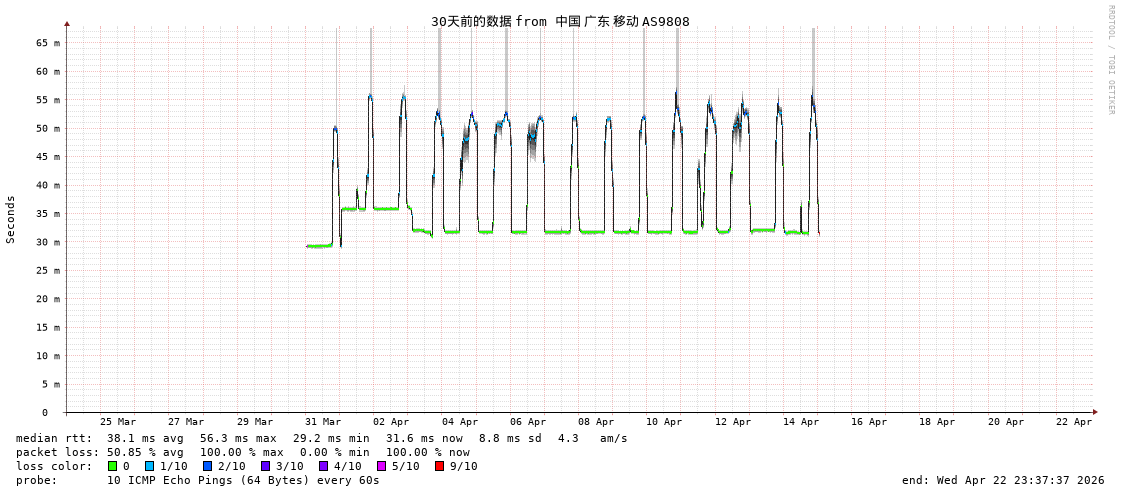
Task: Click the vertical Seconds axis title
Action: pyautogui.click(x=11, y=219)
